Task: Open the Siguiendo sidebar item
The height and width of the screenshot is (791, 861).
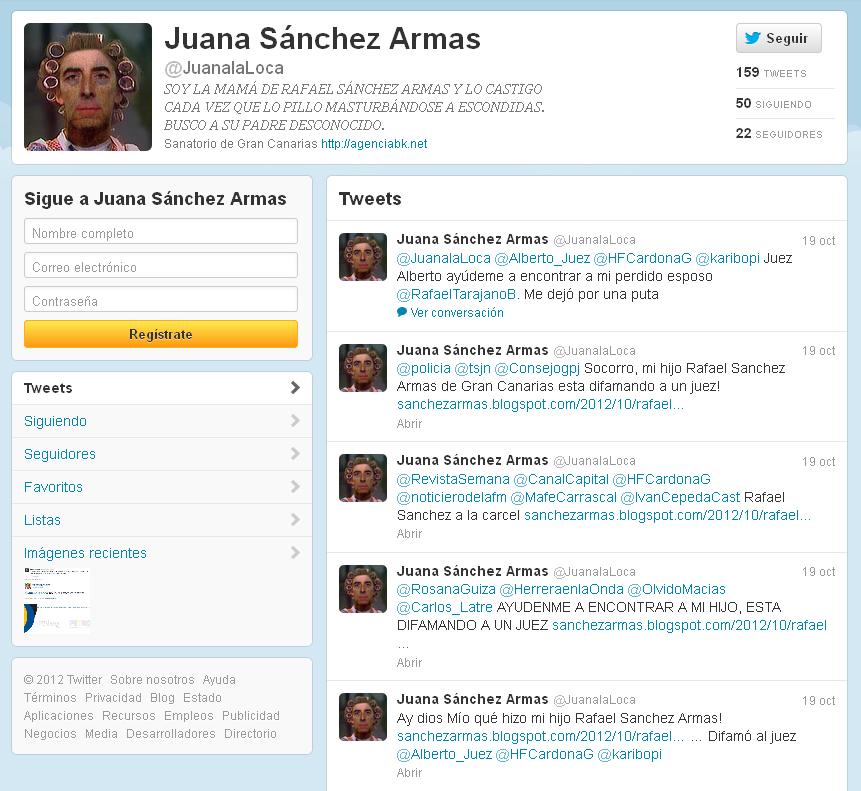Action: tap(162, 421)
